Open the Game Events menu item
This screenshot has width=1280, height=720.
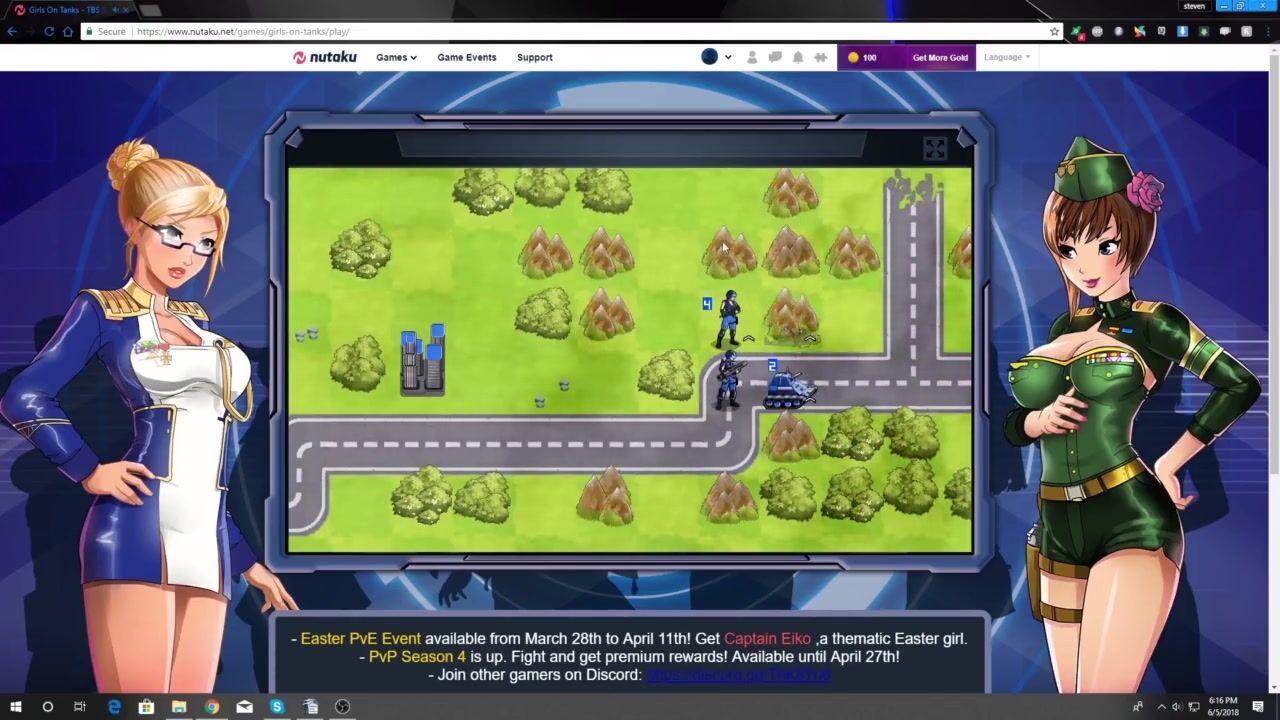pos(466,57)
